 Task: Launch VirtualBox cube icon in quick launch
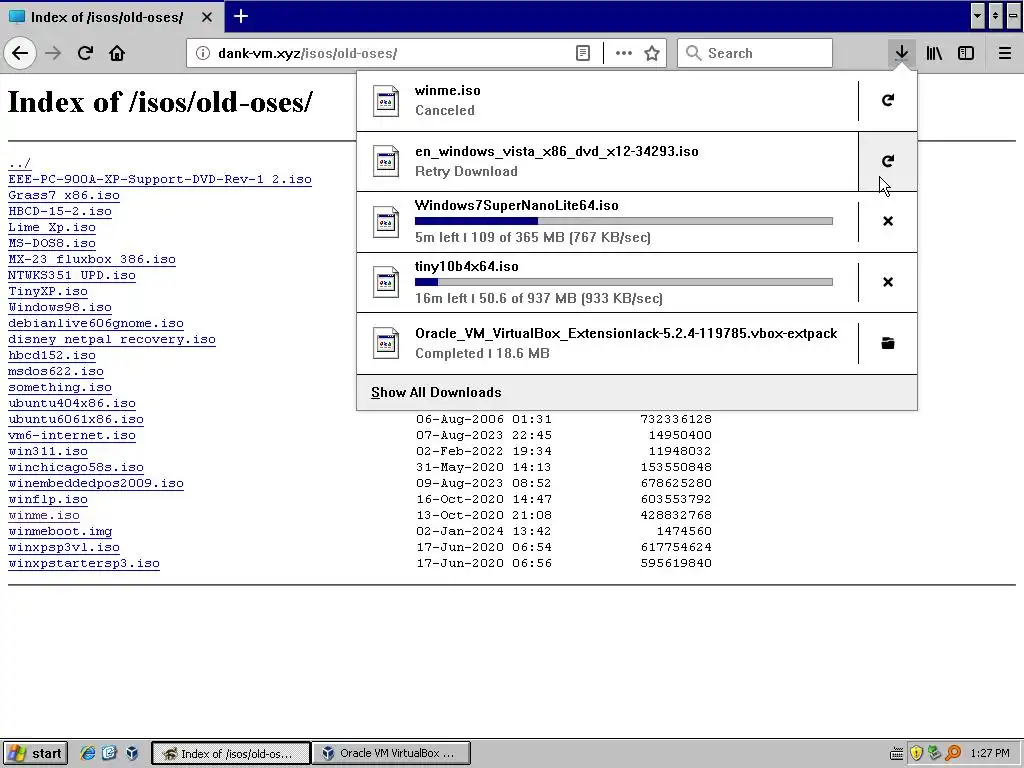[132, 753]
